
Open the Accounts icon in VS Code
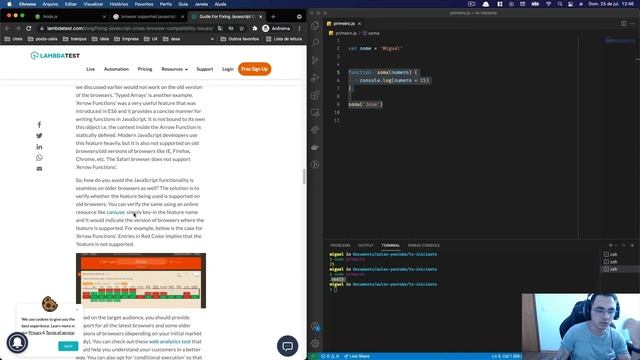click(x=315, y=326)
